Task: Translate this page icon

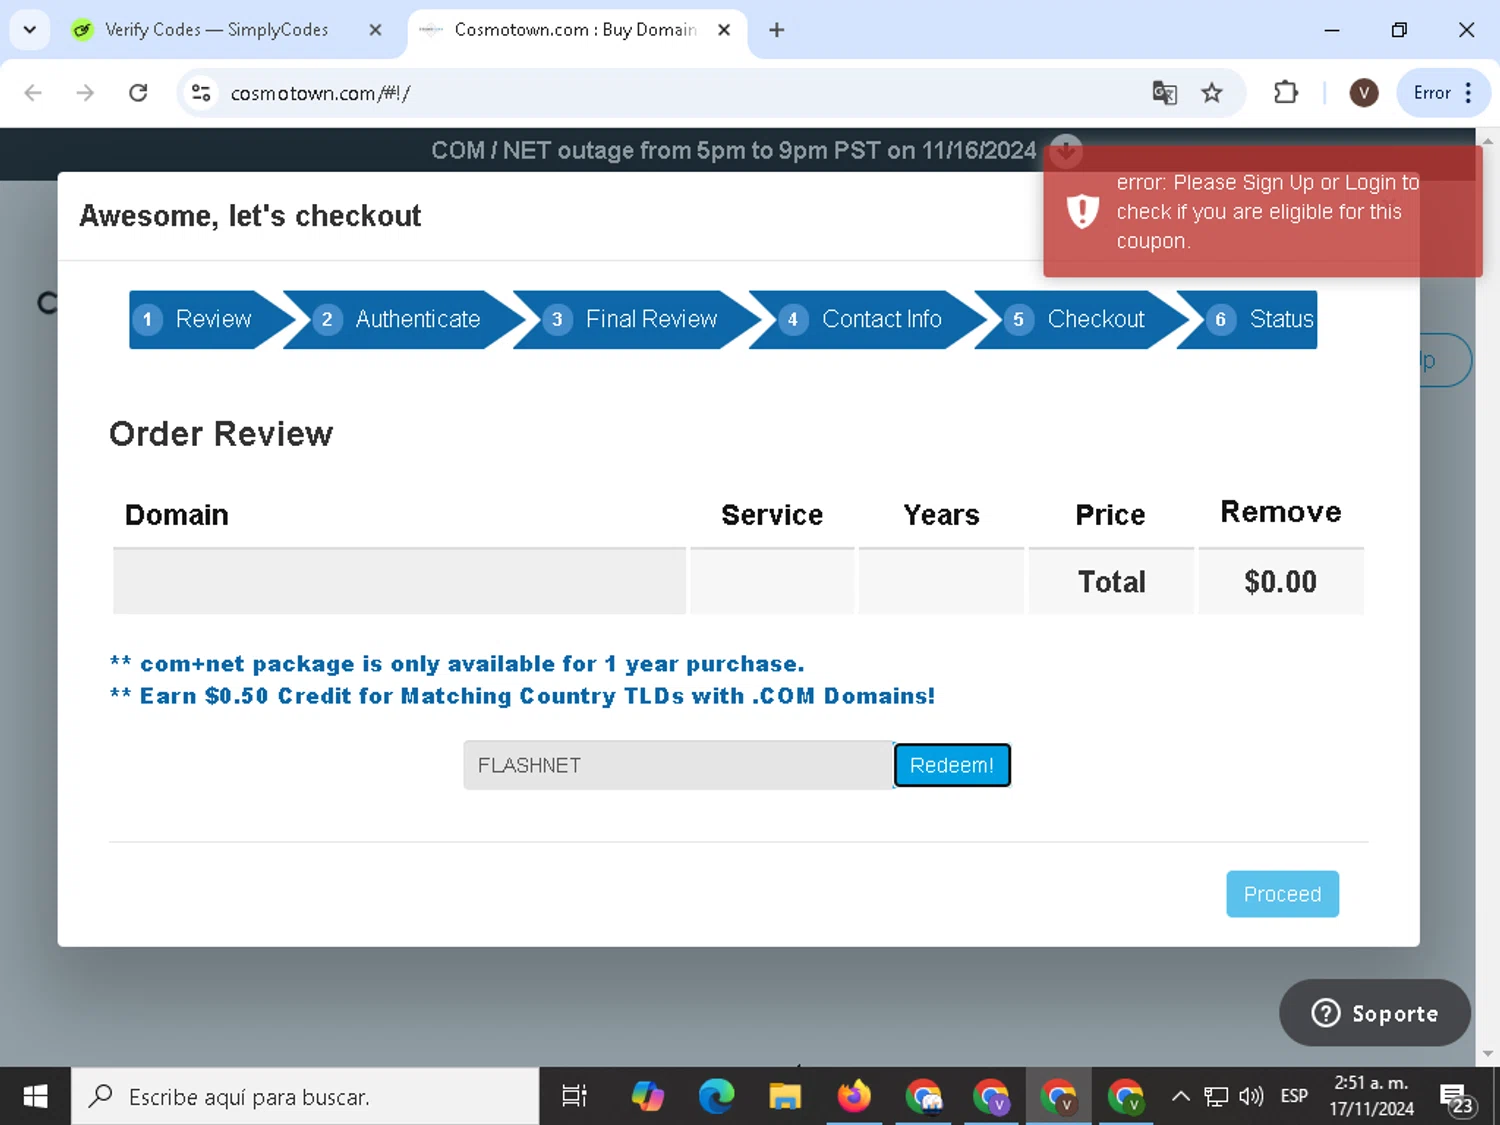Action: (1164, 93)
